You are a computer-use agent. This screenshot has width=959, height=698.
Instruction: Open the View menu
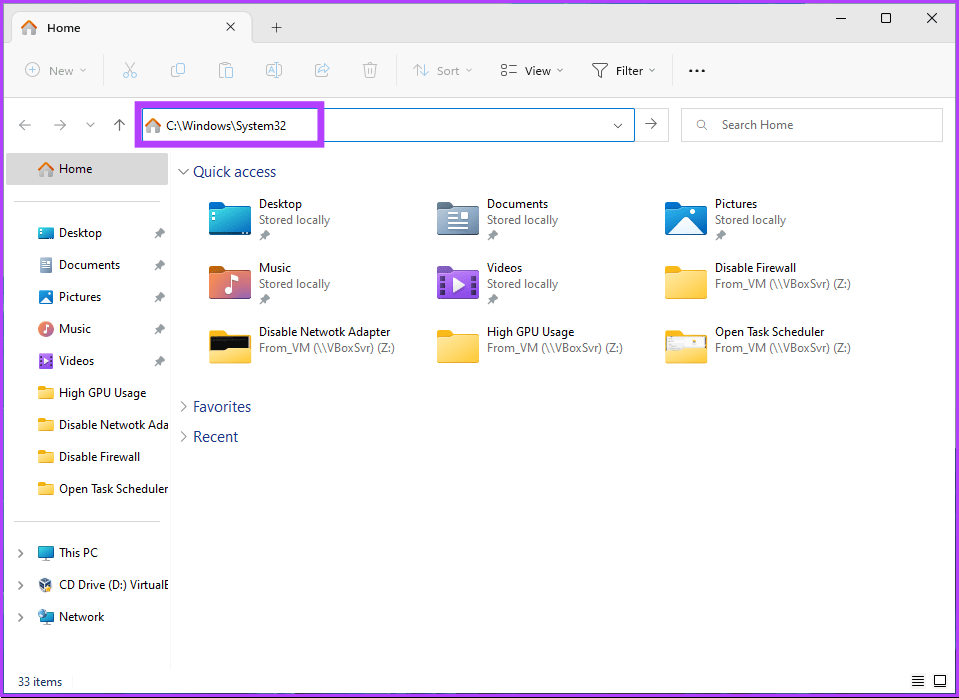[531, 70]
